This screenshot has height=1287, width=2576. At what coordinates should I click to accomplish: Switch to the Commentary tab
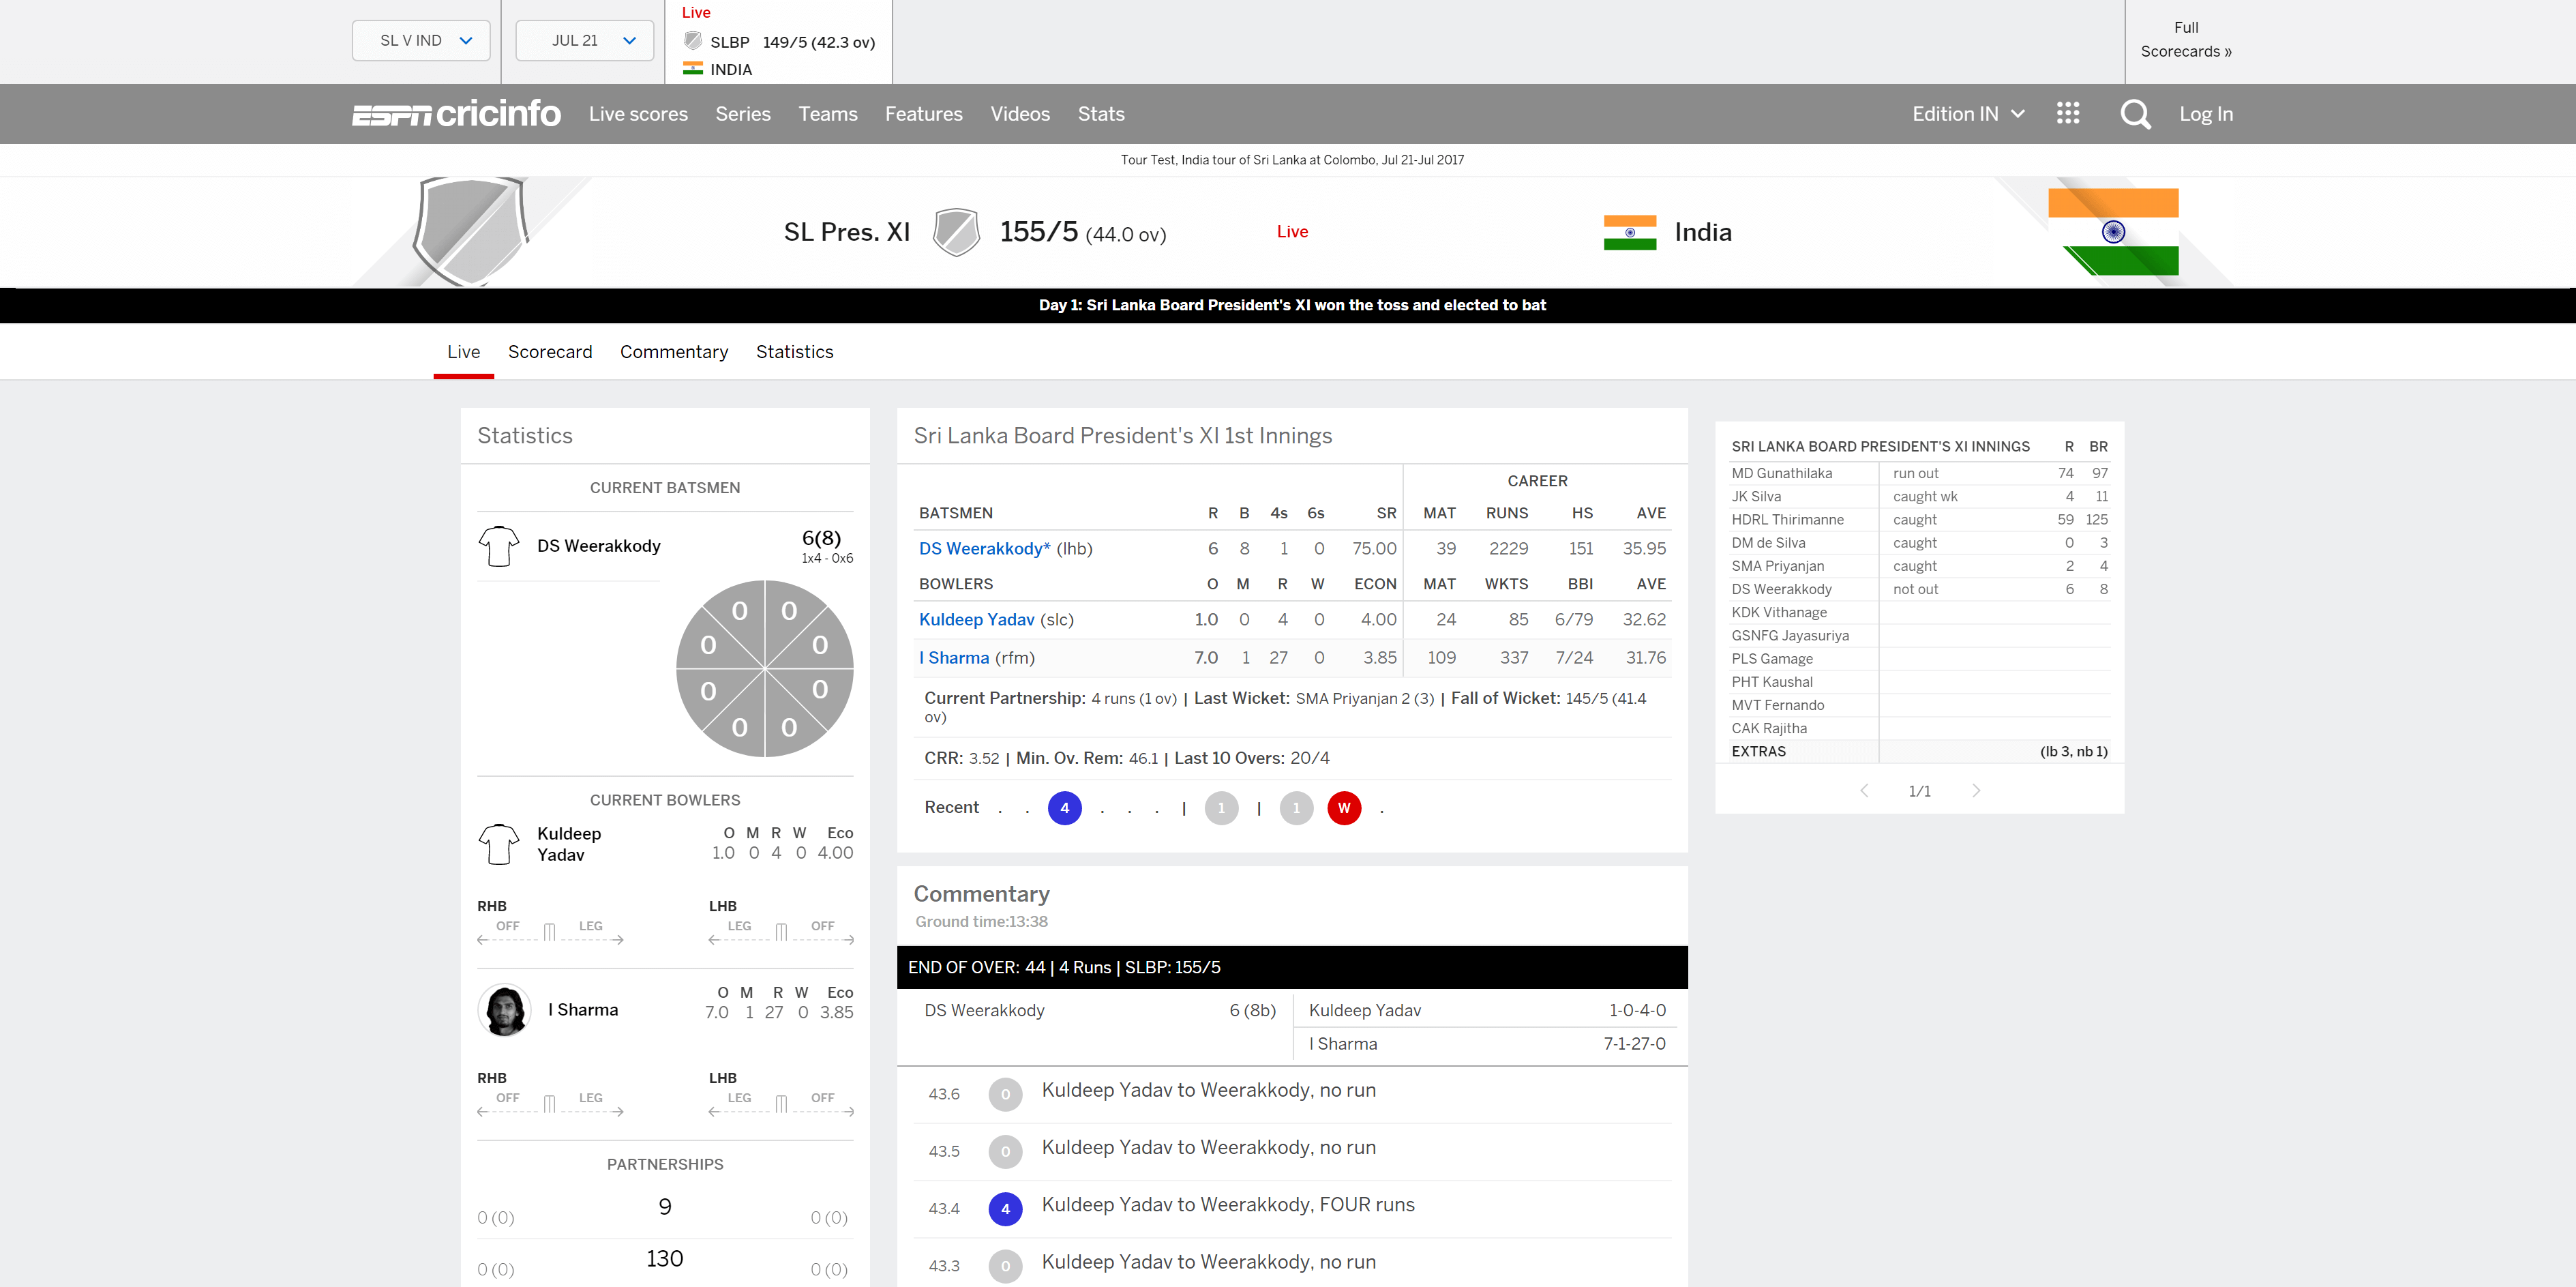(674, 352)
